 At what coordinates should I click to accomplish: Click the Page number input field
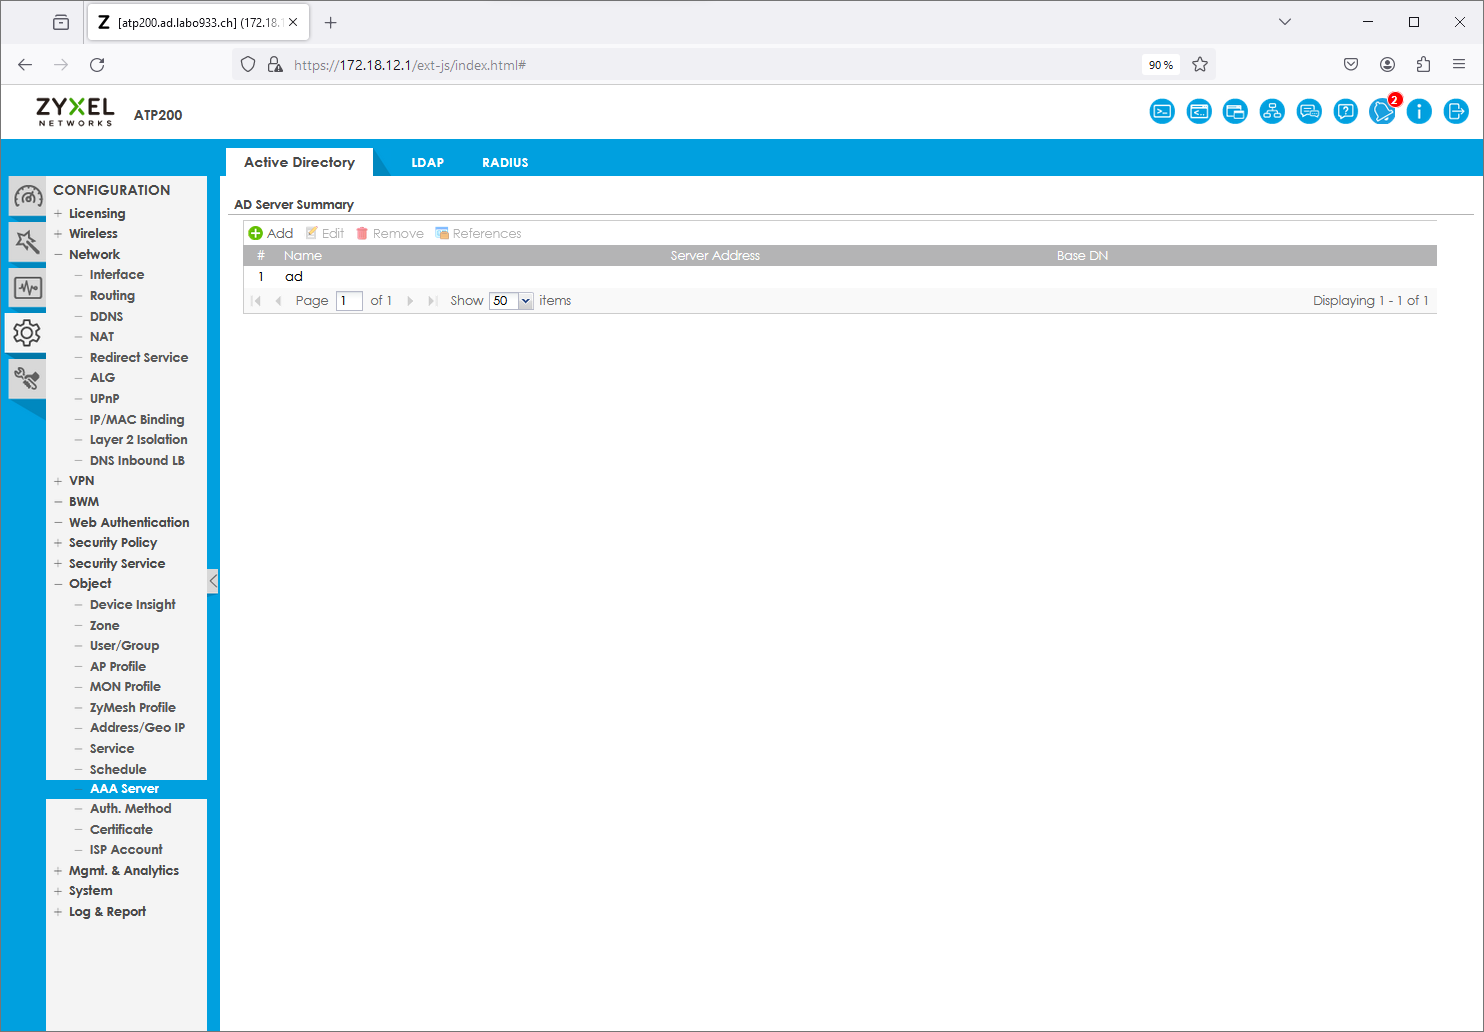349,301
